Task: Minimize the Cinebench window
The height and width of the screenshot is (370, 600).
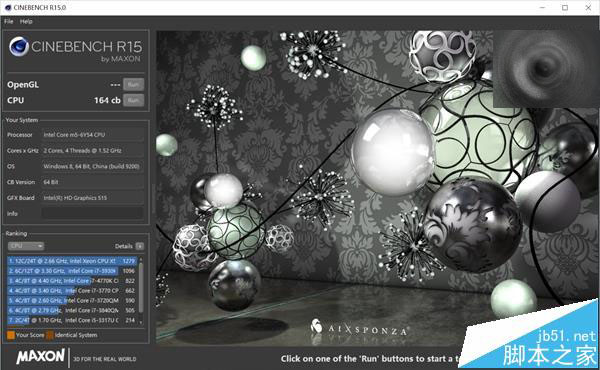Action: [542, 7]
